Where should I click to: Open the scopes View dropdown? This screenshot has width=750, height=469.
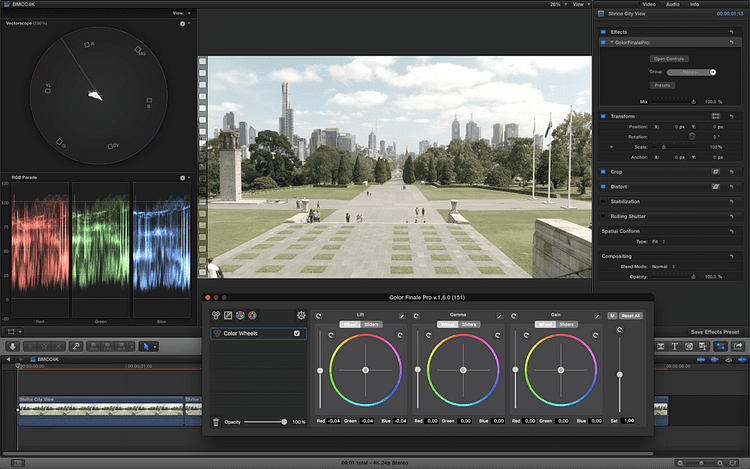coord(181,13)
